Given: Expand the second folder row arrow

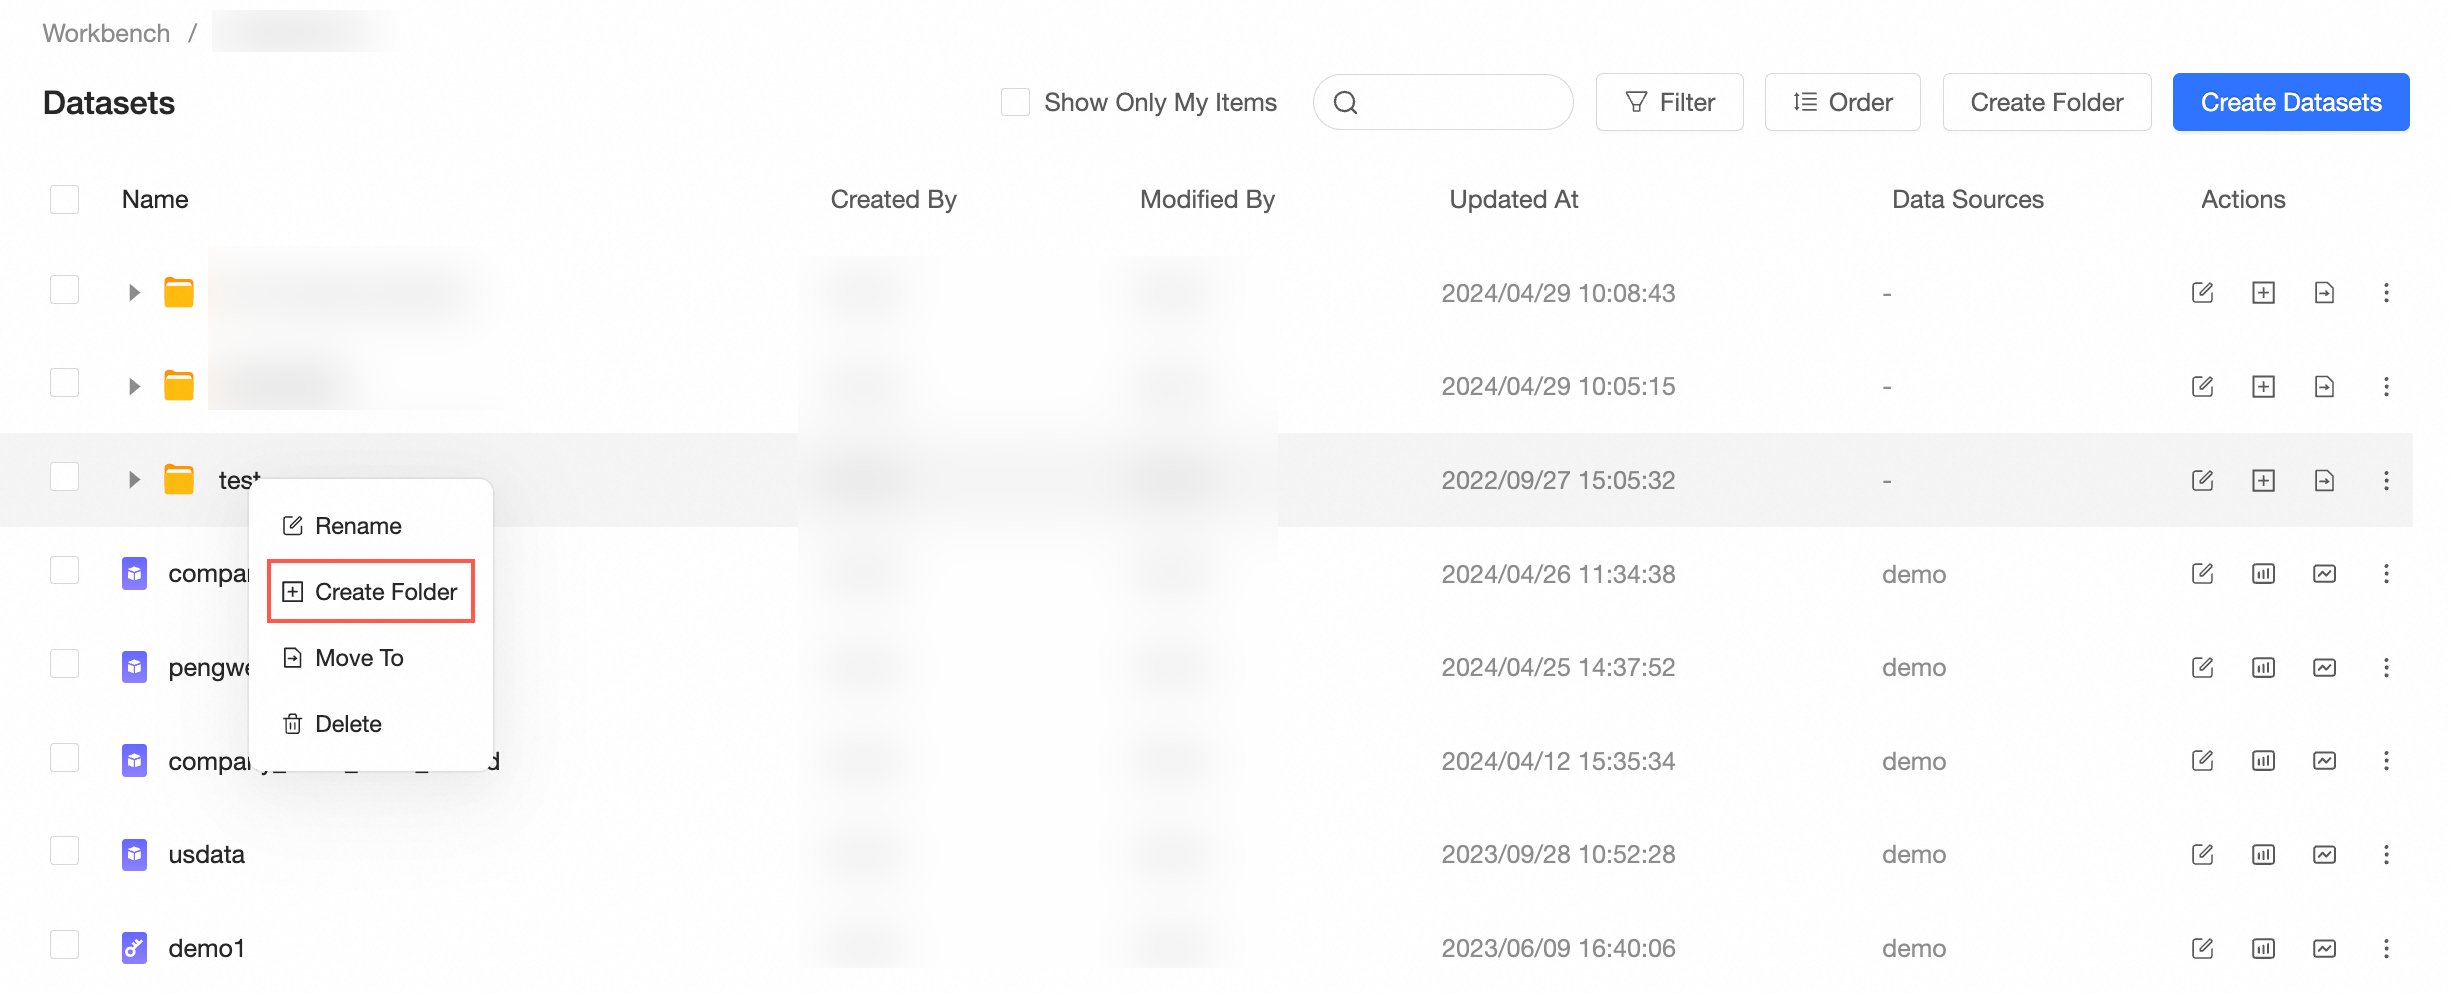Looking at the screenshot, I should point(134,386).
